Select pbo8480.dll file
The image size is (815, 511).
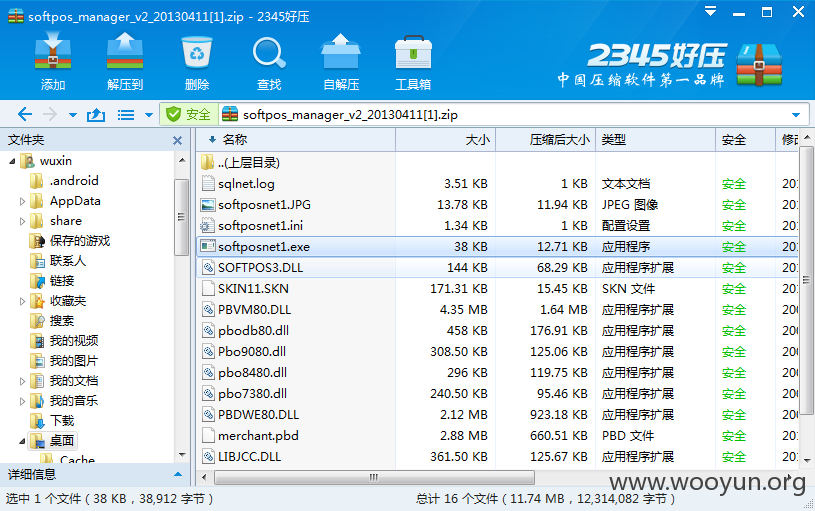point(499,373)
